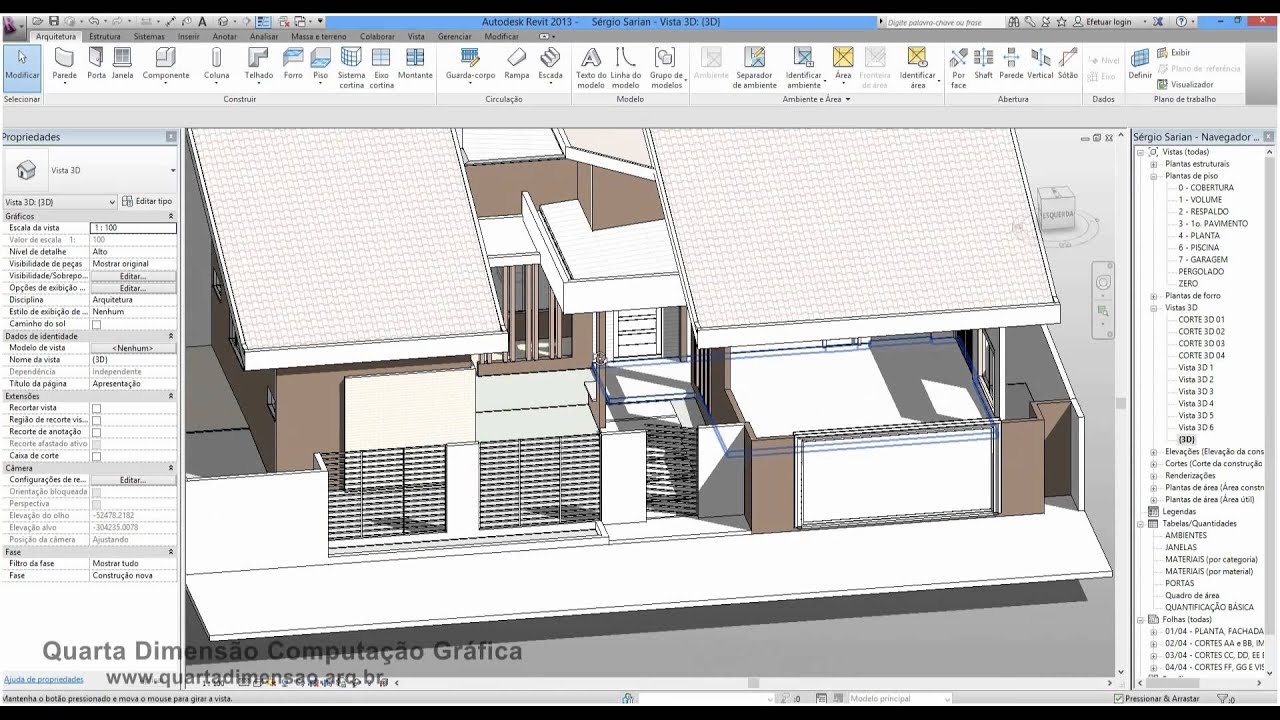
Task: Open the Gerenciar ribbon tab
Action: tap(454, 36)
